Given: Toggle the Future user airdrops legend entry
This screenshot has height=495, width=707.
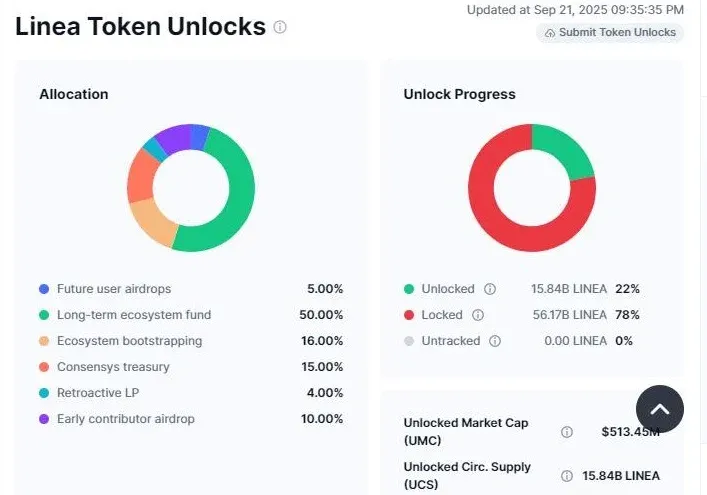Looking at the screenshot, I should [x=105, y=289].
